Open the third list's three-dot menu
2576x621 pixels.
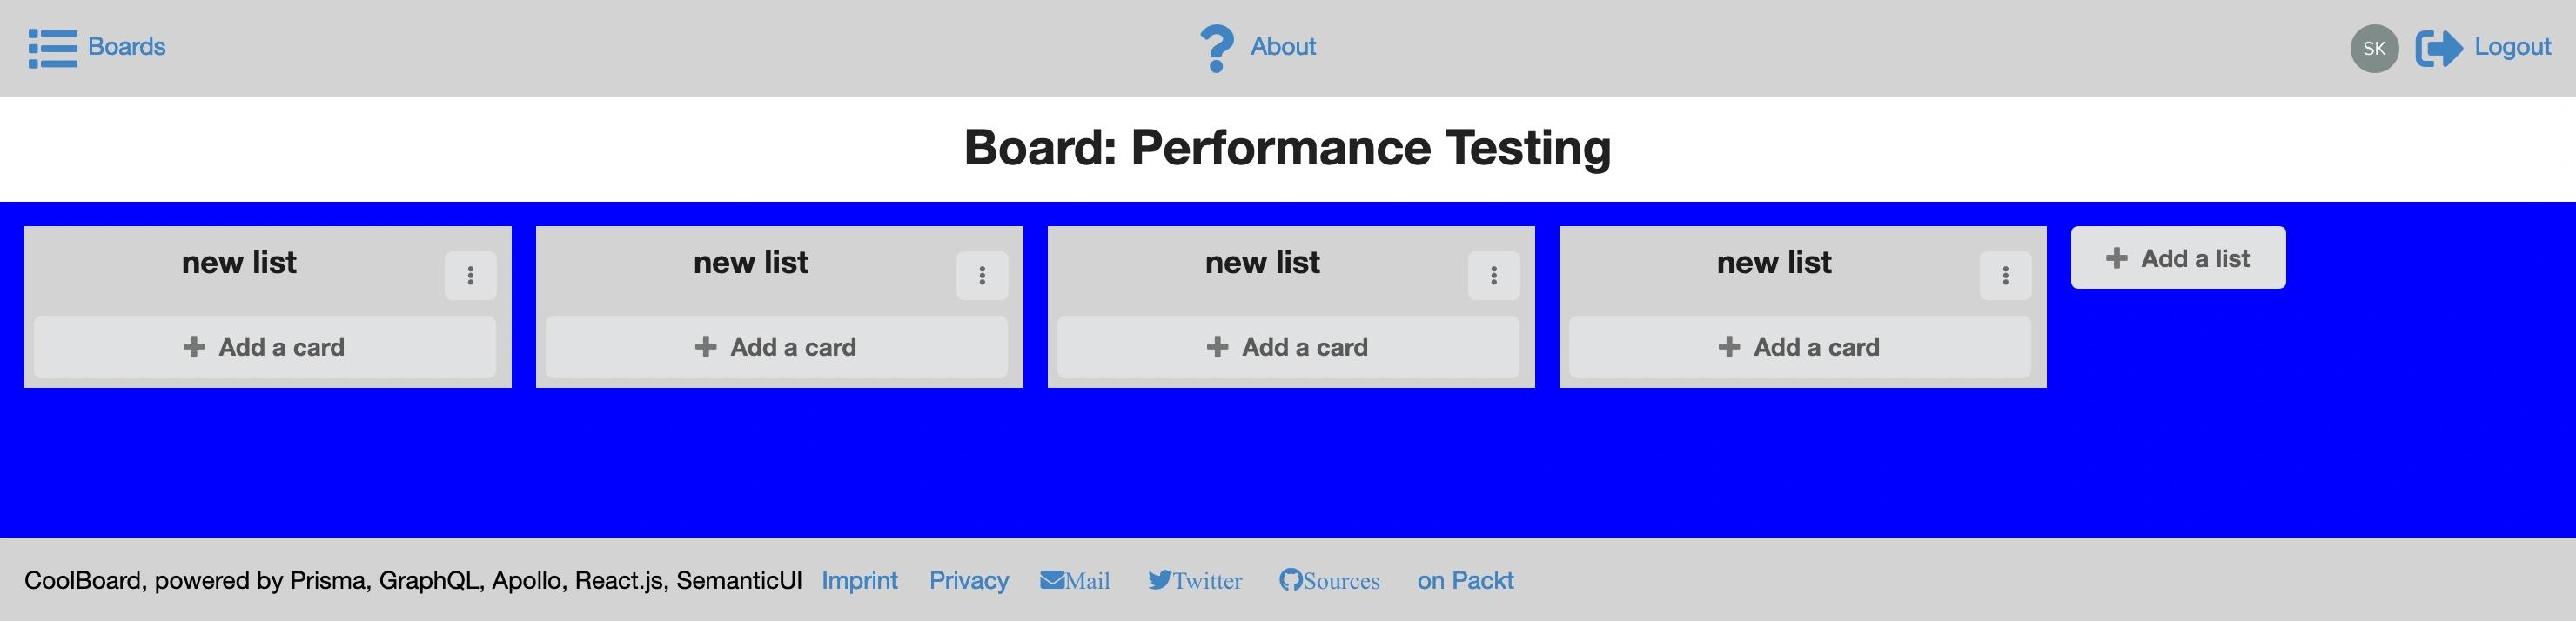(1494, 275)
